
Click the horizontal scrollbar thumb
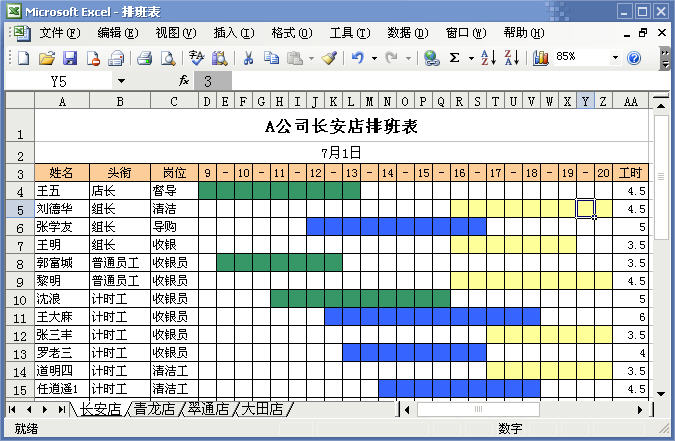tap(478, 410)
